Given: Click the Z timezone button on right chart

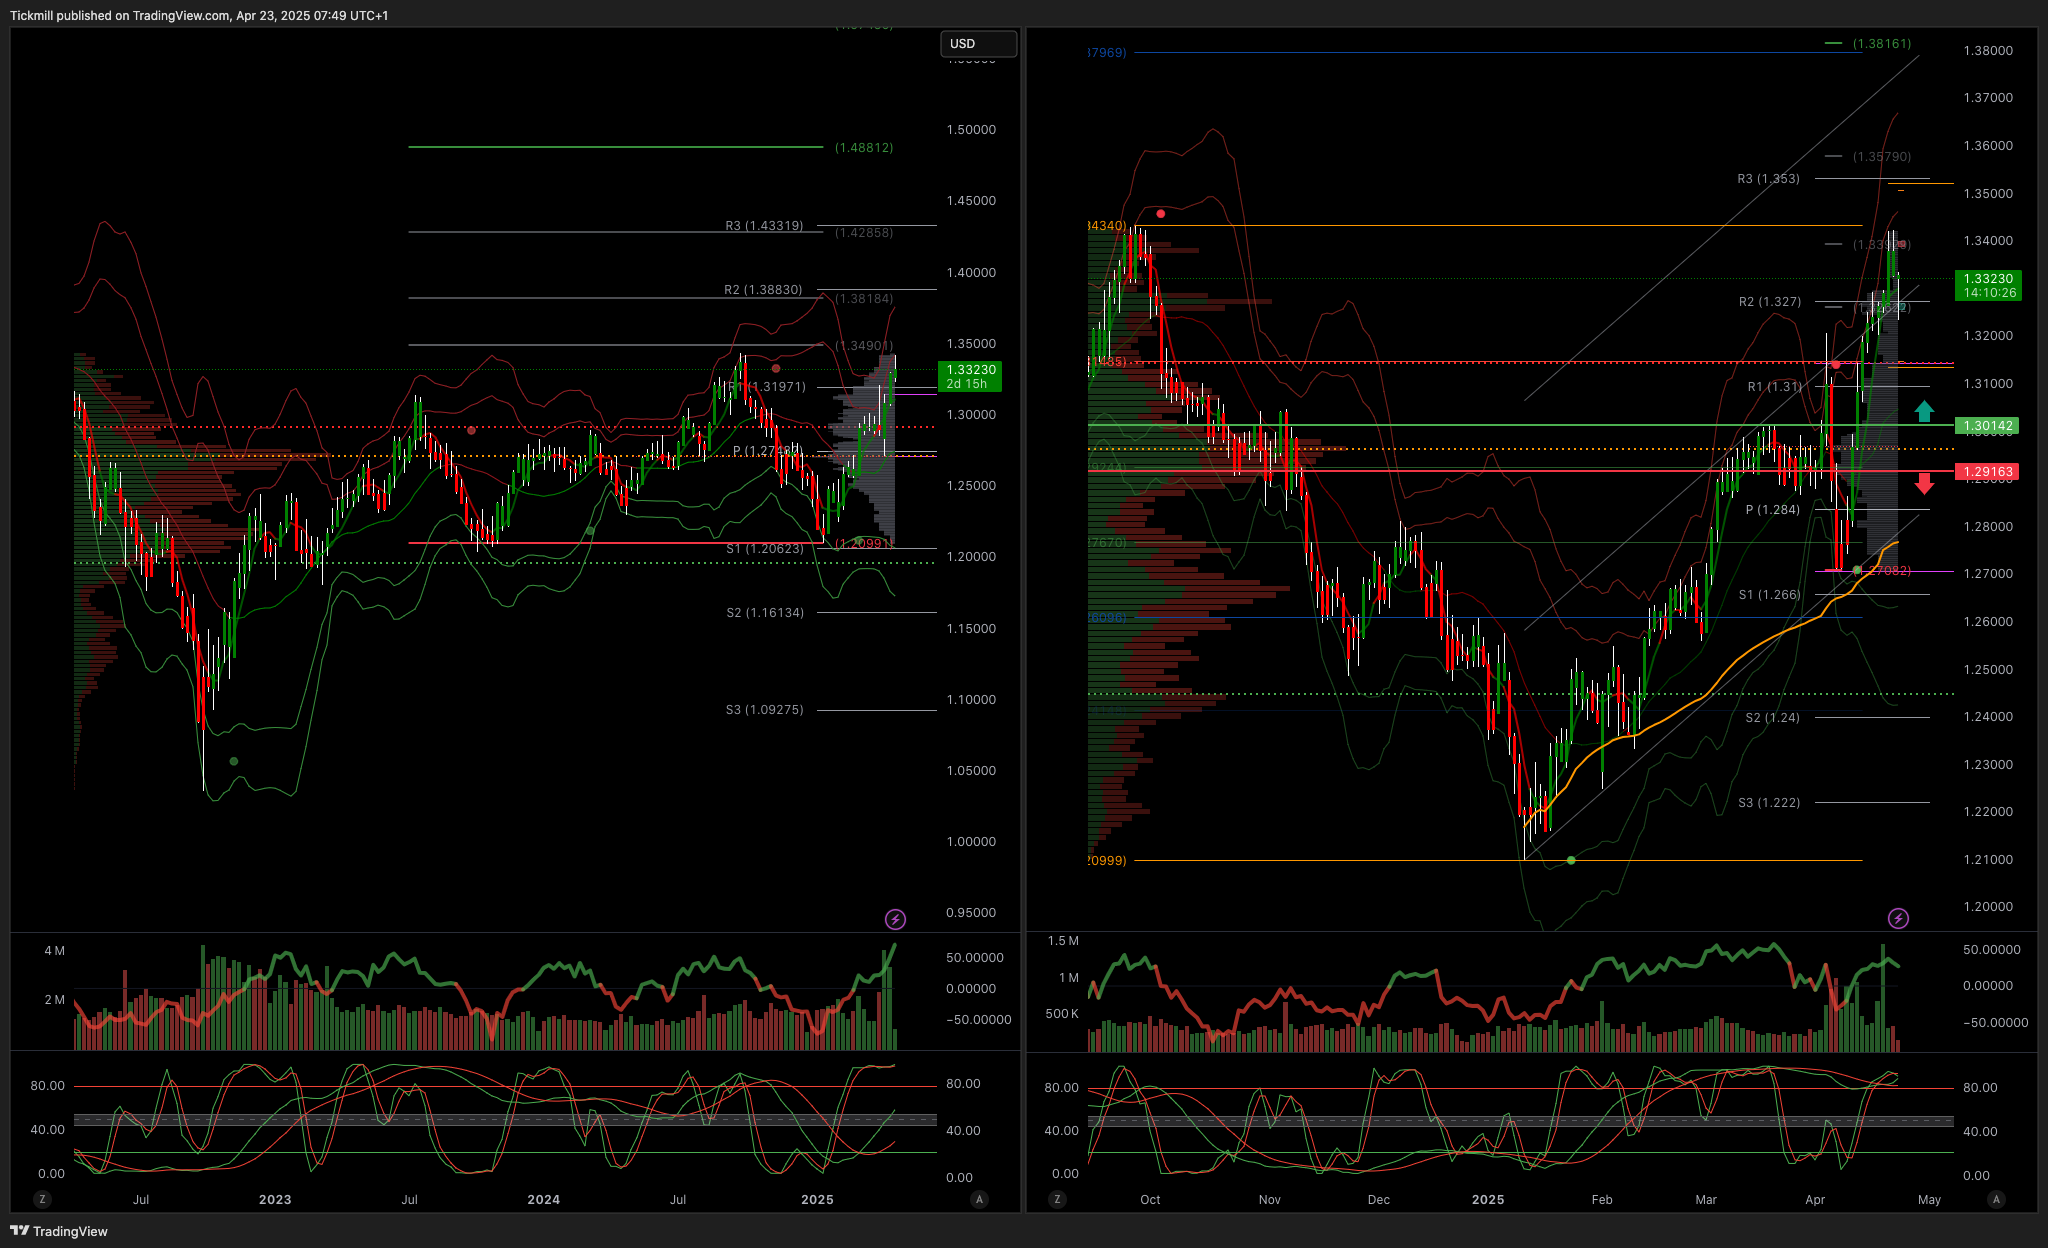Looking at the screenshot, I should tap(1058, 1199).
